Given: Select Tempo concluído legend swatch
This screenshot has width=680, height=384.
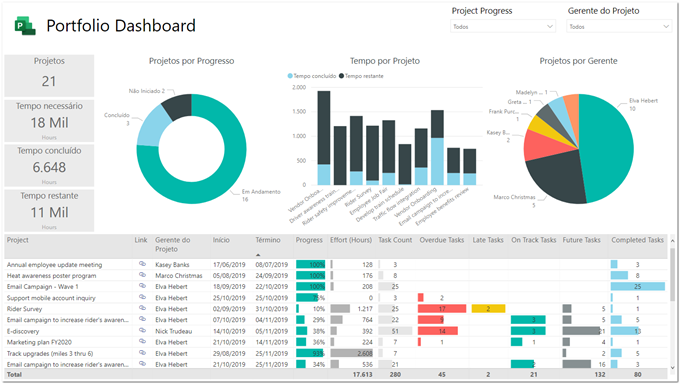Looking at the screenshot, I should pyautogui.click(x=290, y=76).
